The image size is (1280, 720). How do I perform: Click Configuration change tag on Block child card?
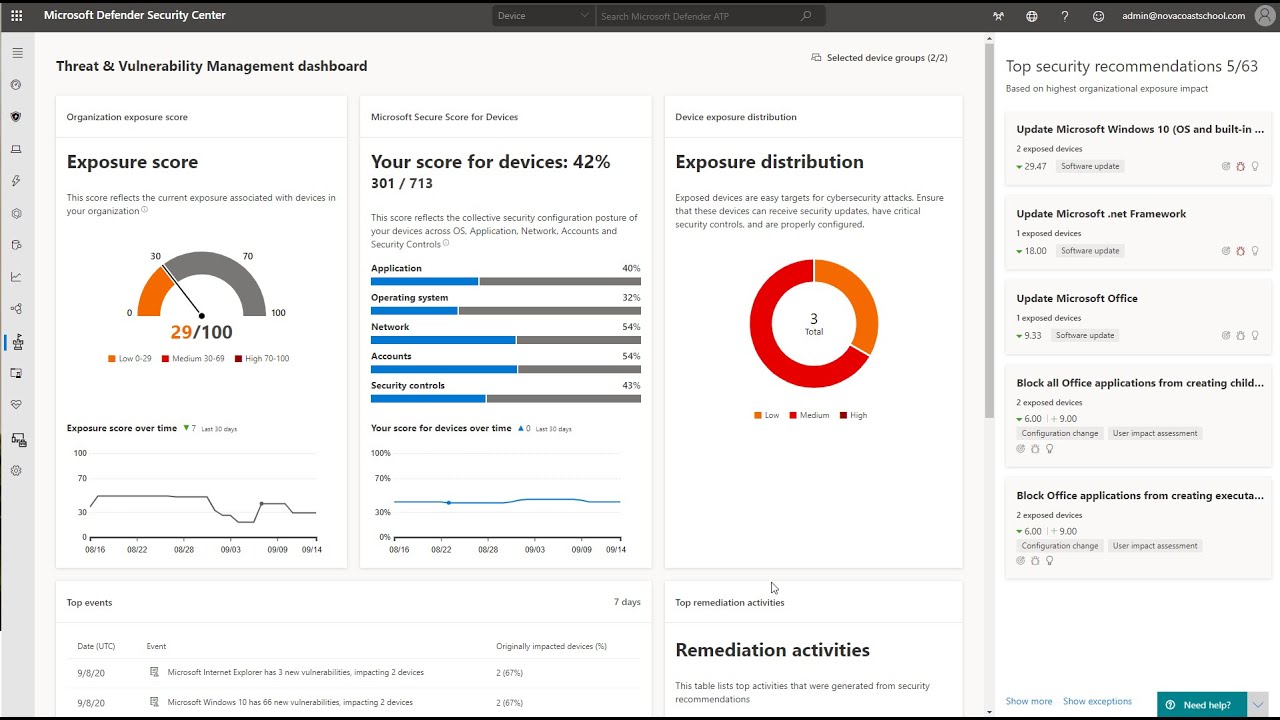1060,434
